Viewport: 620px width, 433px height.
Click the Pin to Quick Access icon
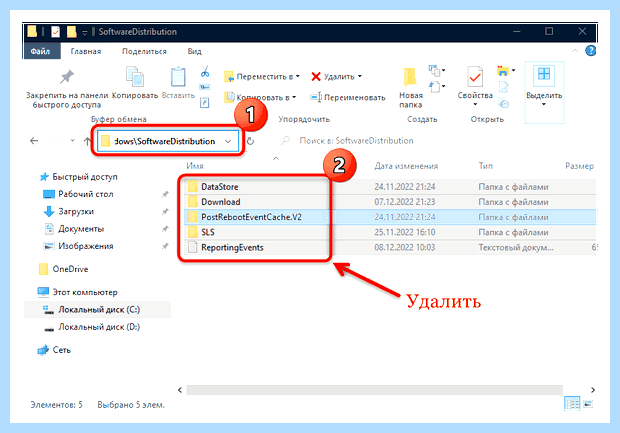66,77
